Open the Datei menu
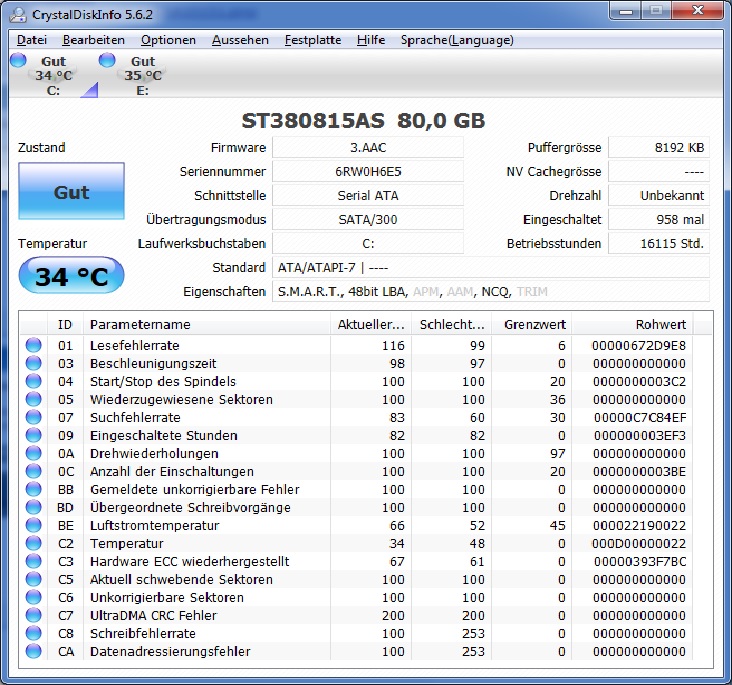 pyautogui.click(x=32, y=40)
